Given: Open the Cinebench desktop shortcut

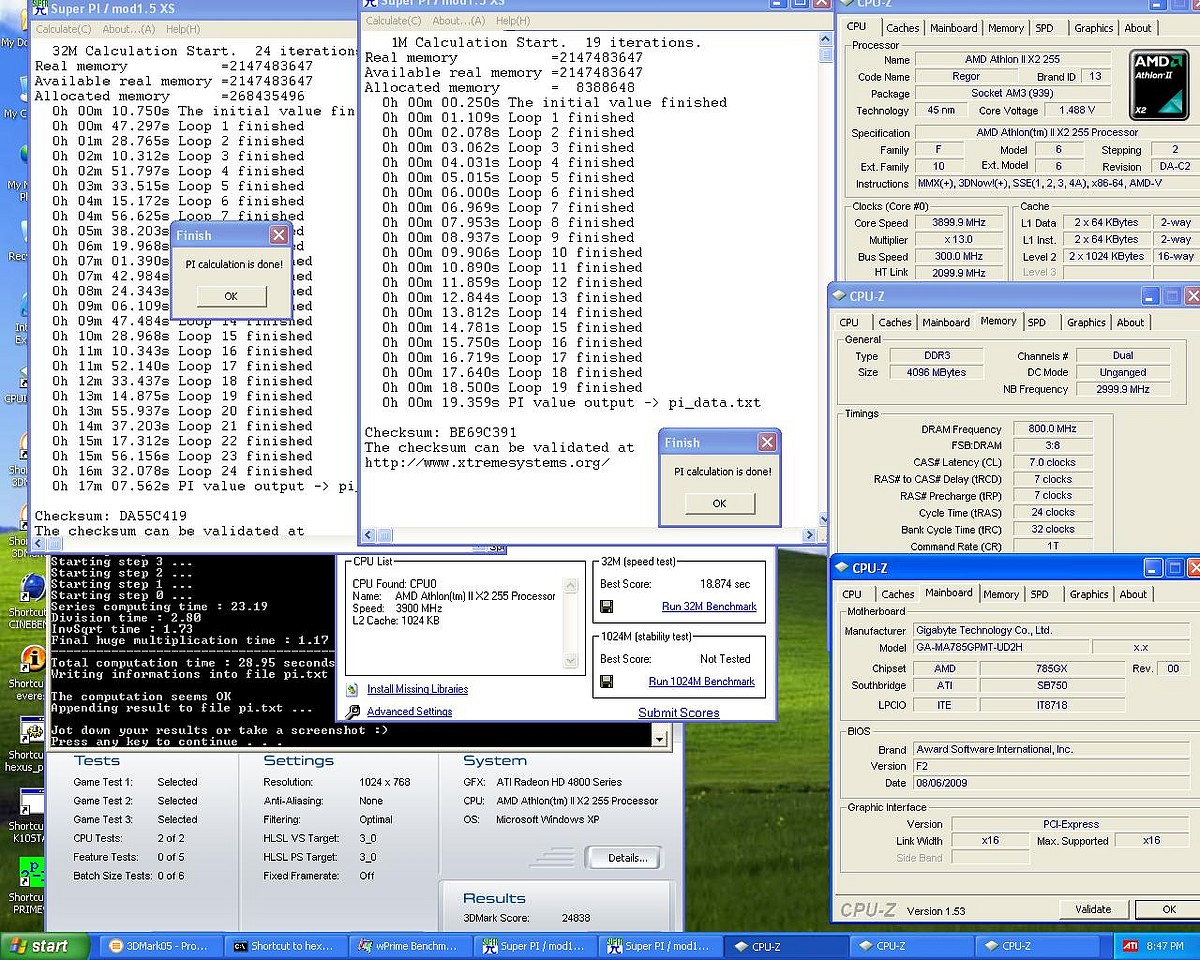Looking at the screenshot, I should (x=32, y=587).
